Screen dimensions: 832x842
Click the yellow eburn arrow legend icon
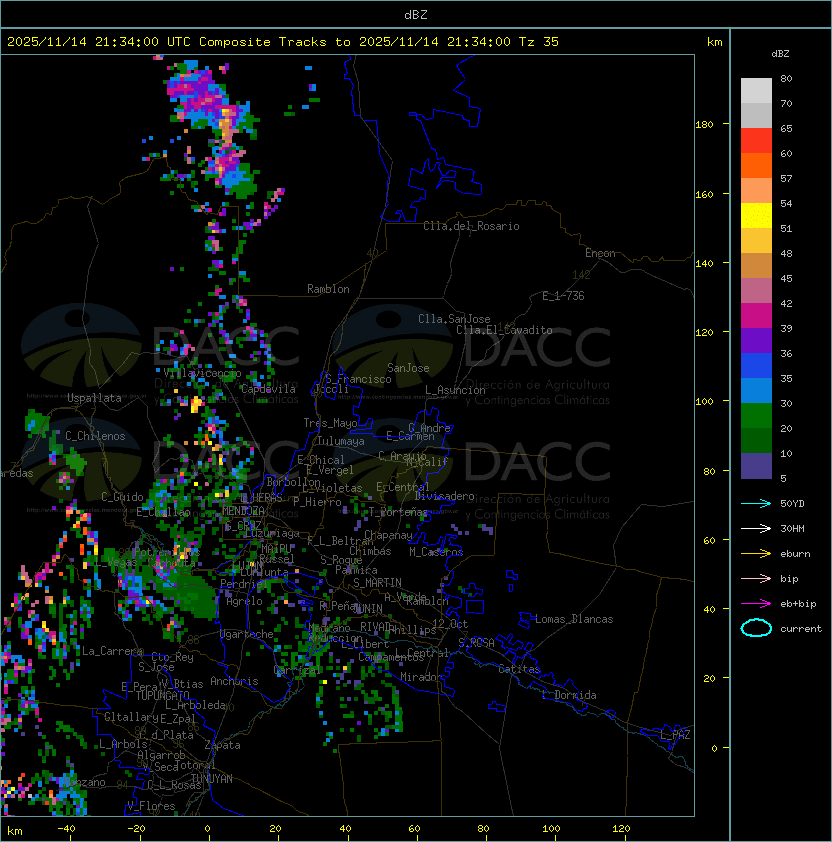(x=756, y=554)
